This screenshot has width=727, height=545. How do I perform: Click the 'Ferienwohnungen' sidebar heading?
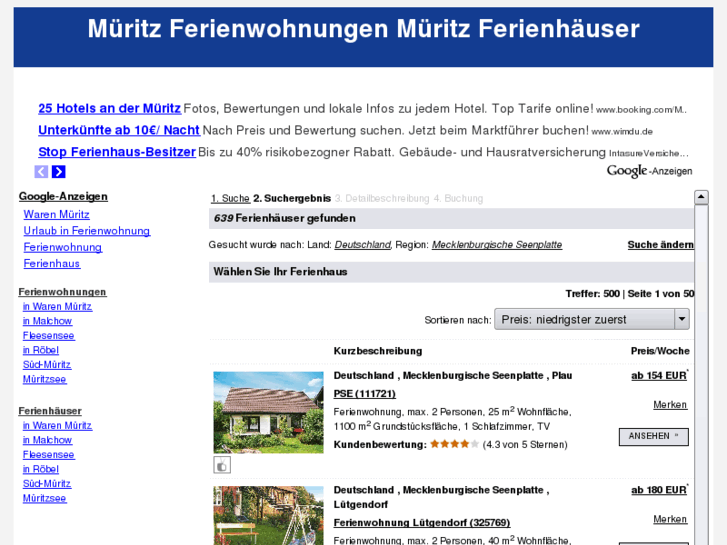coord(62,292)
